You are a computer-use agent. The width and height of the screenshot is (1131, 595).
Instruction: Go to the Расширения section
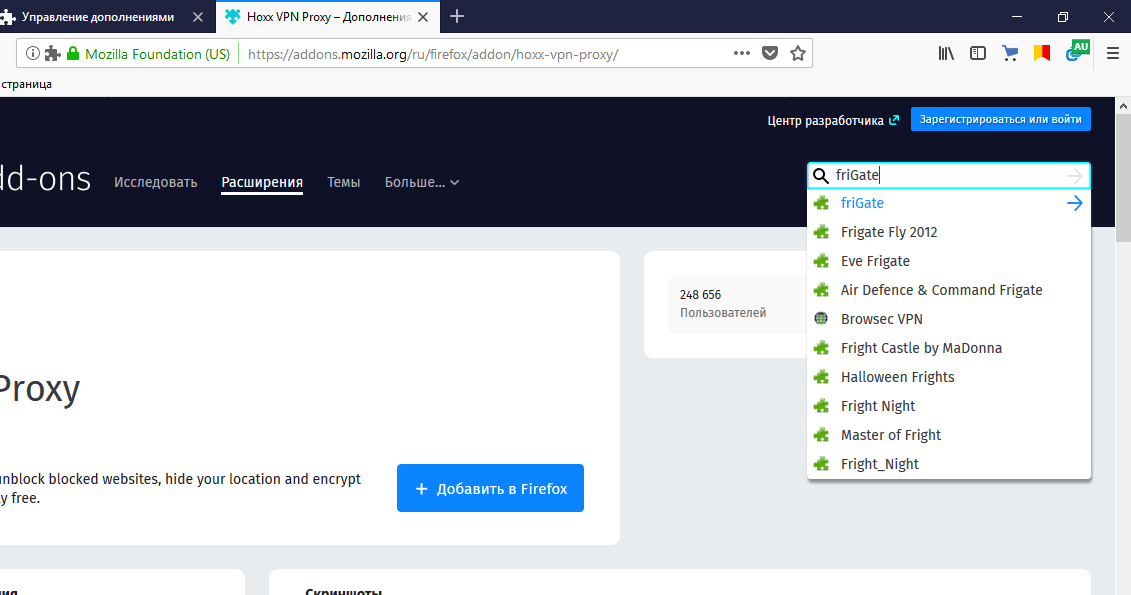262,182
